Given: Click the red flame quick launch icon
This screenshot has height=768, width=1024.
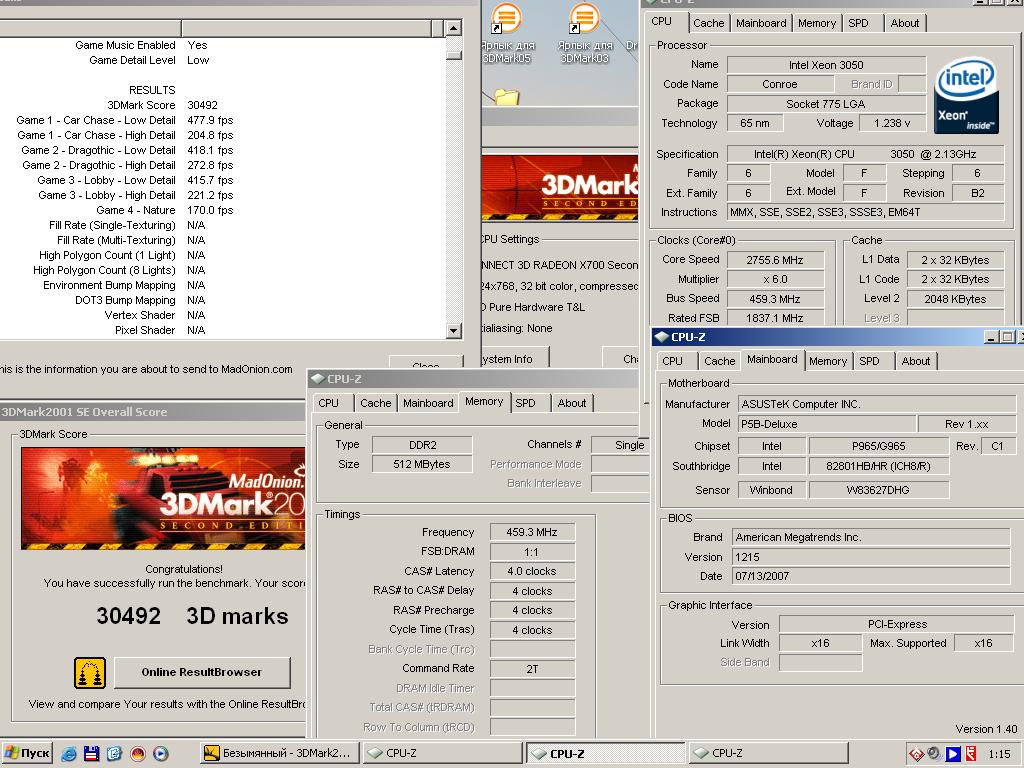Looking at the screenshot, I should (x=137, y=754).
